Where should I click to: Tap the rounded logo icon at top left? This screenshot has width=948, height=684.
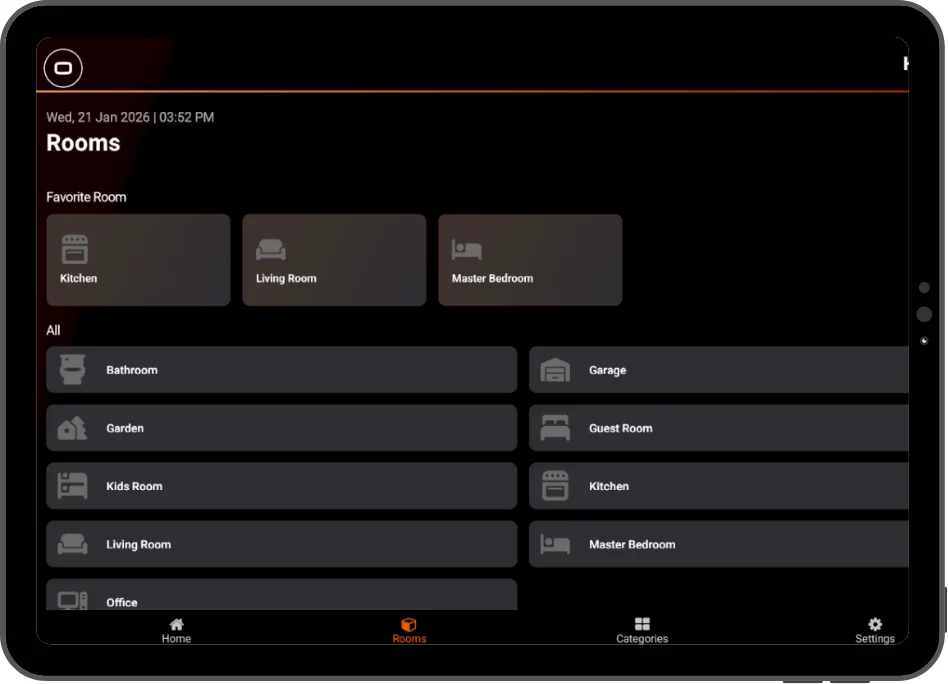[63, 68]
